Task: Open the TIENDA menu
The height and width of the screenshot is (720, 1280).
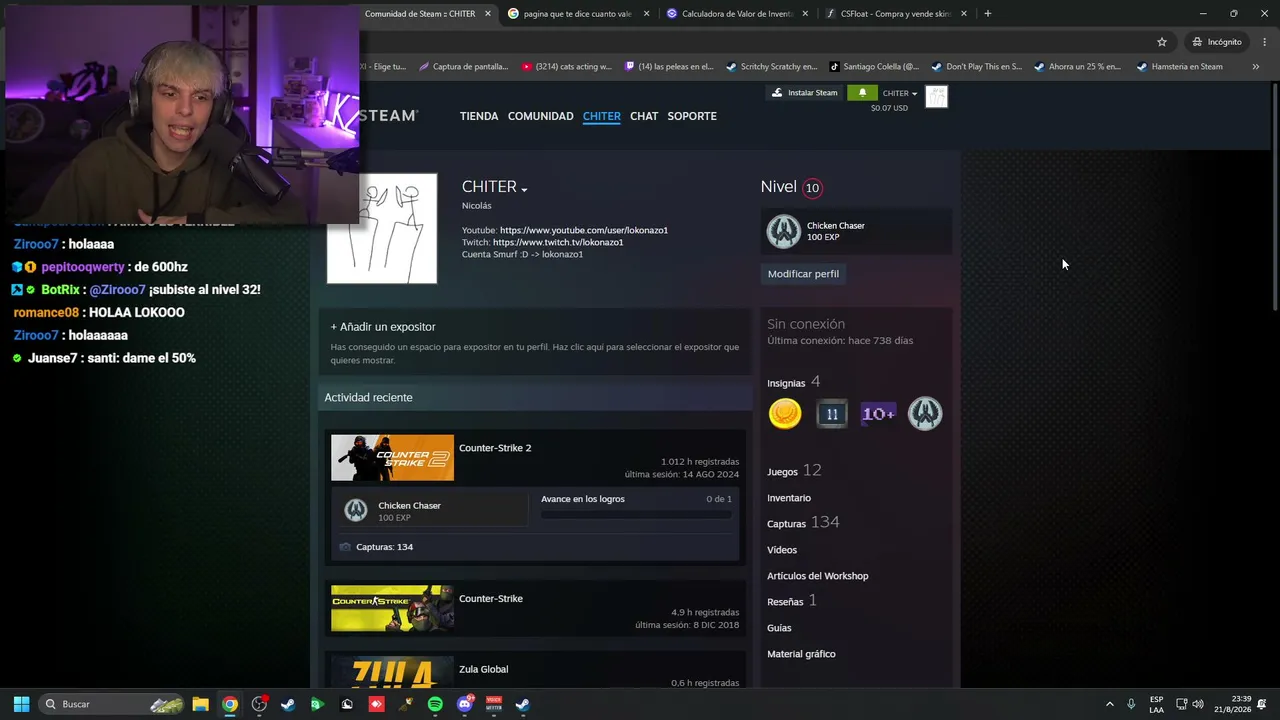Action: tap(479, 116)
